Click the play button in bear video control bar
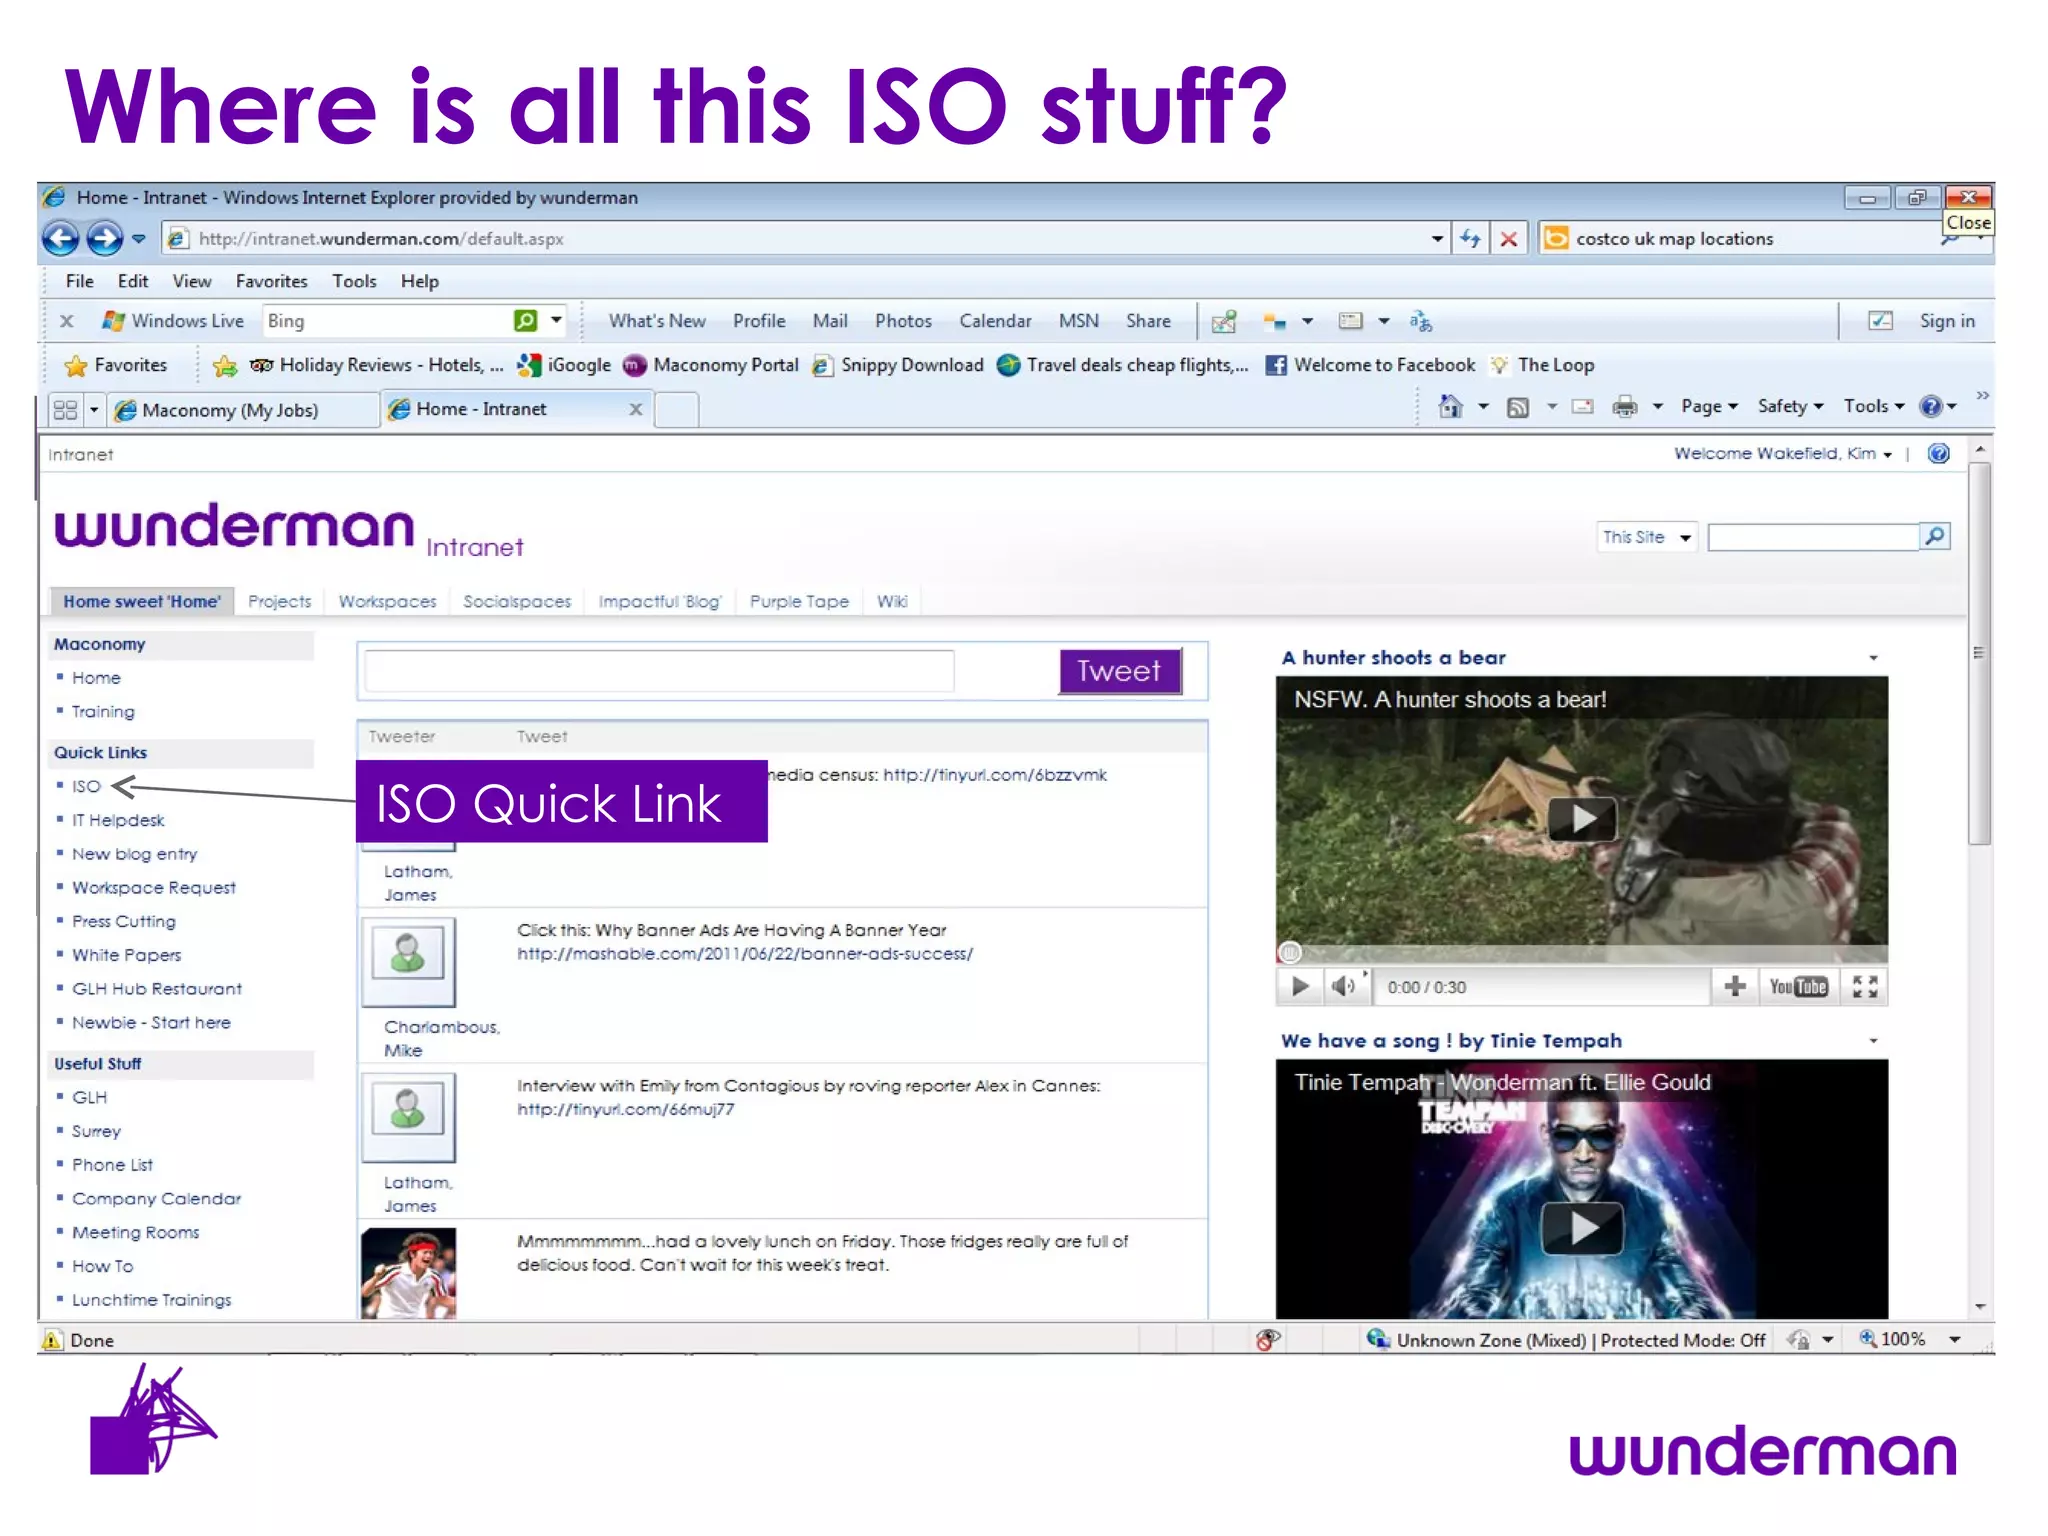This screenshot has height=1536, width=2048. 1300,987
